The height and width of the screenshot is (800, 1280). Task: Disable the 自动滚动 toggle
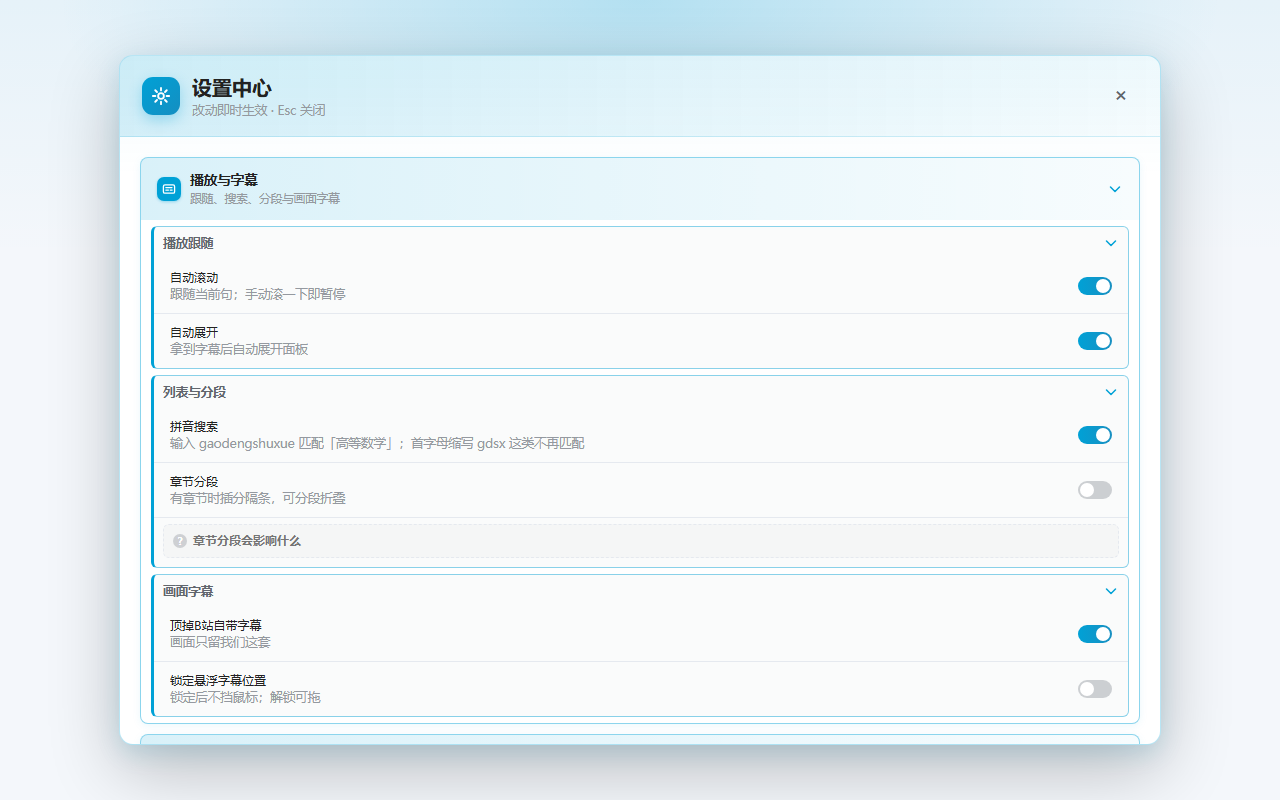point(1095,286)
